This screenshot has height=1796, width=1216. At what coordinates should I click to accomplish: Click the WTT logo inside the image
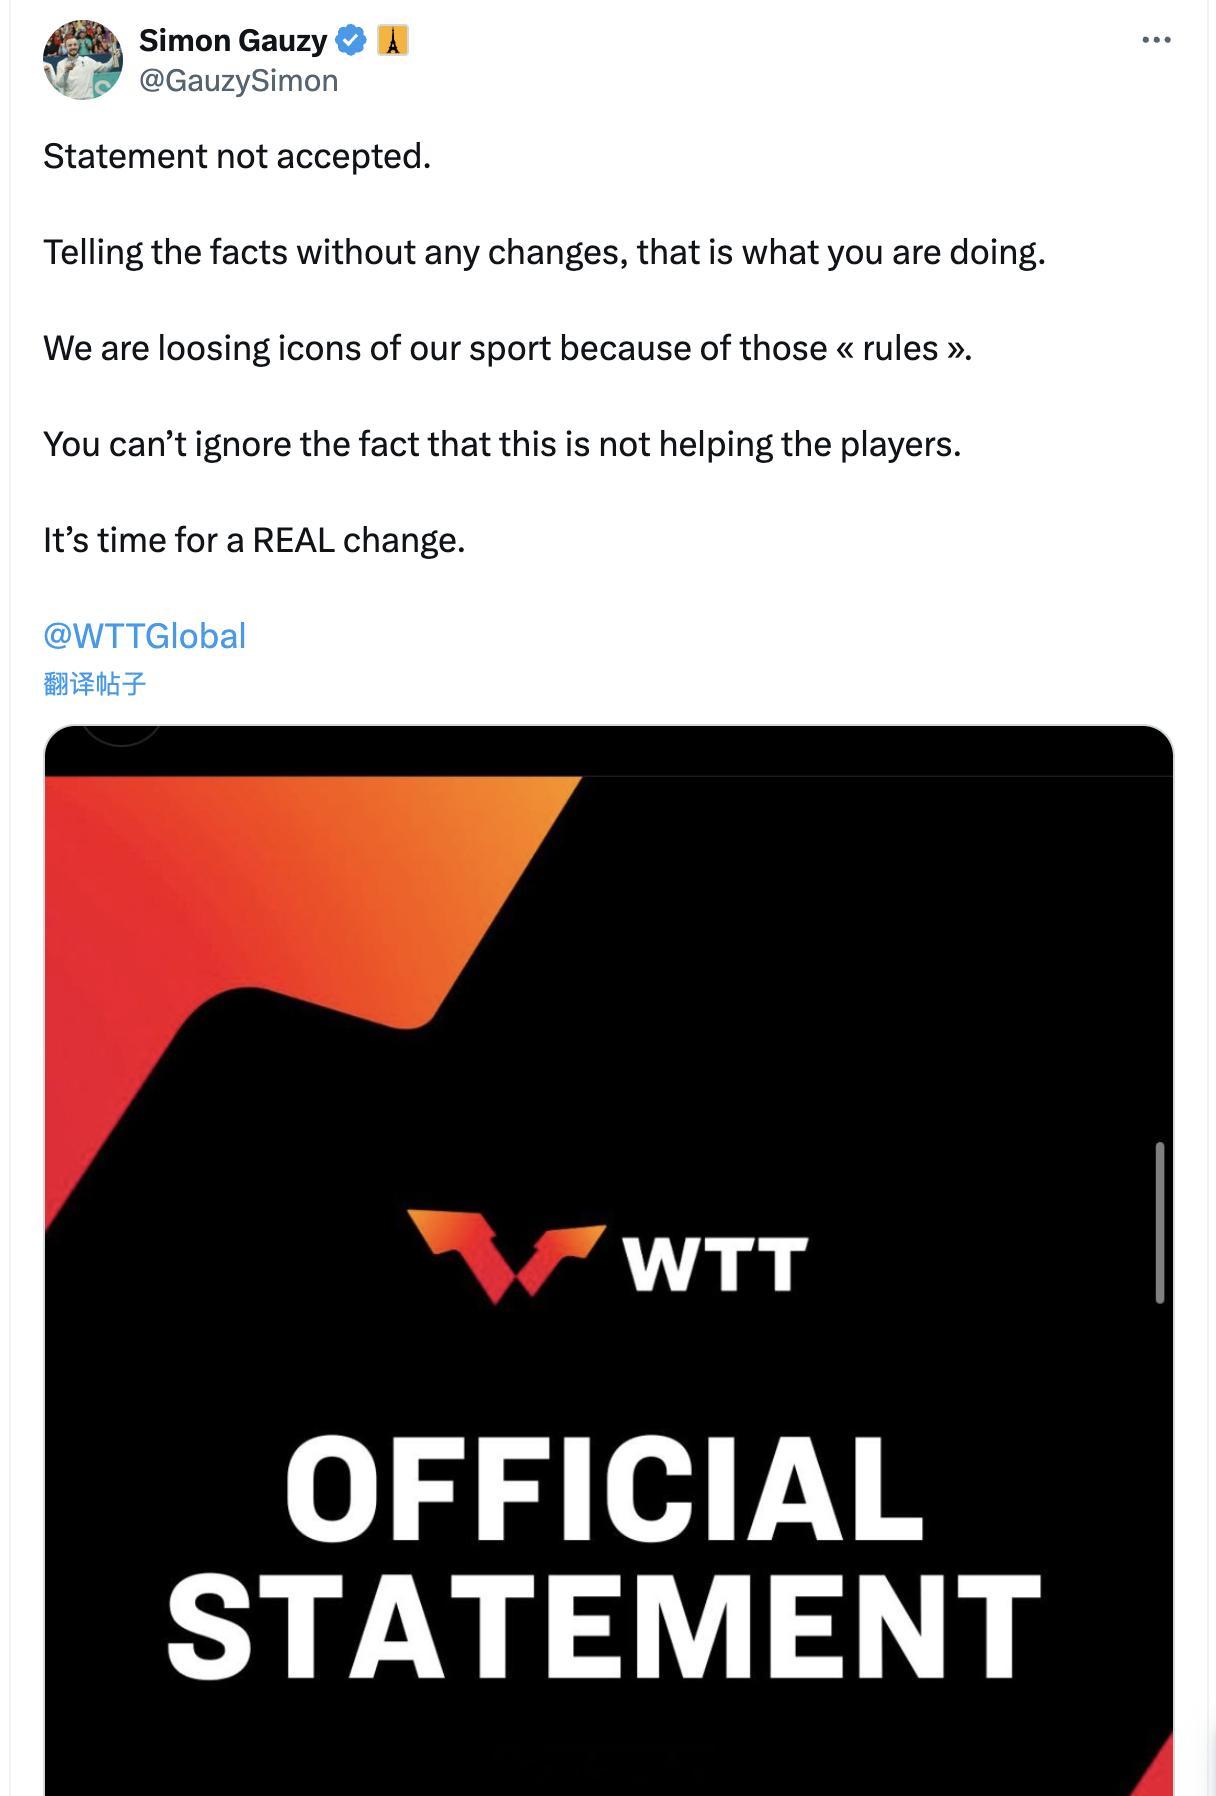[505, 1253]
